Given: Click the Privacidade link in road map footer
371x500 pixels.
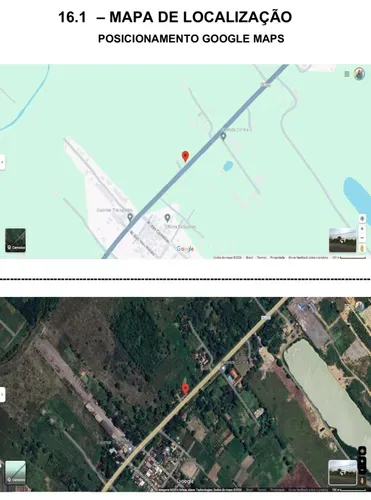Looking at the screenshot, I should click(x=277, y=257).
